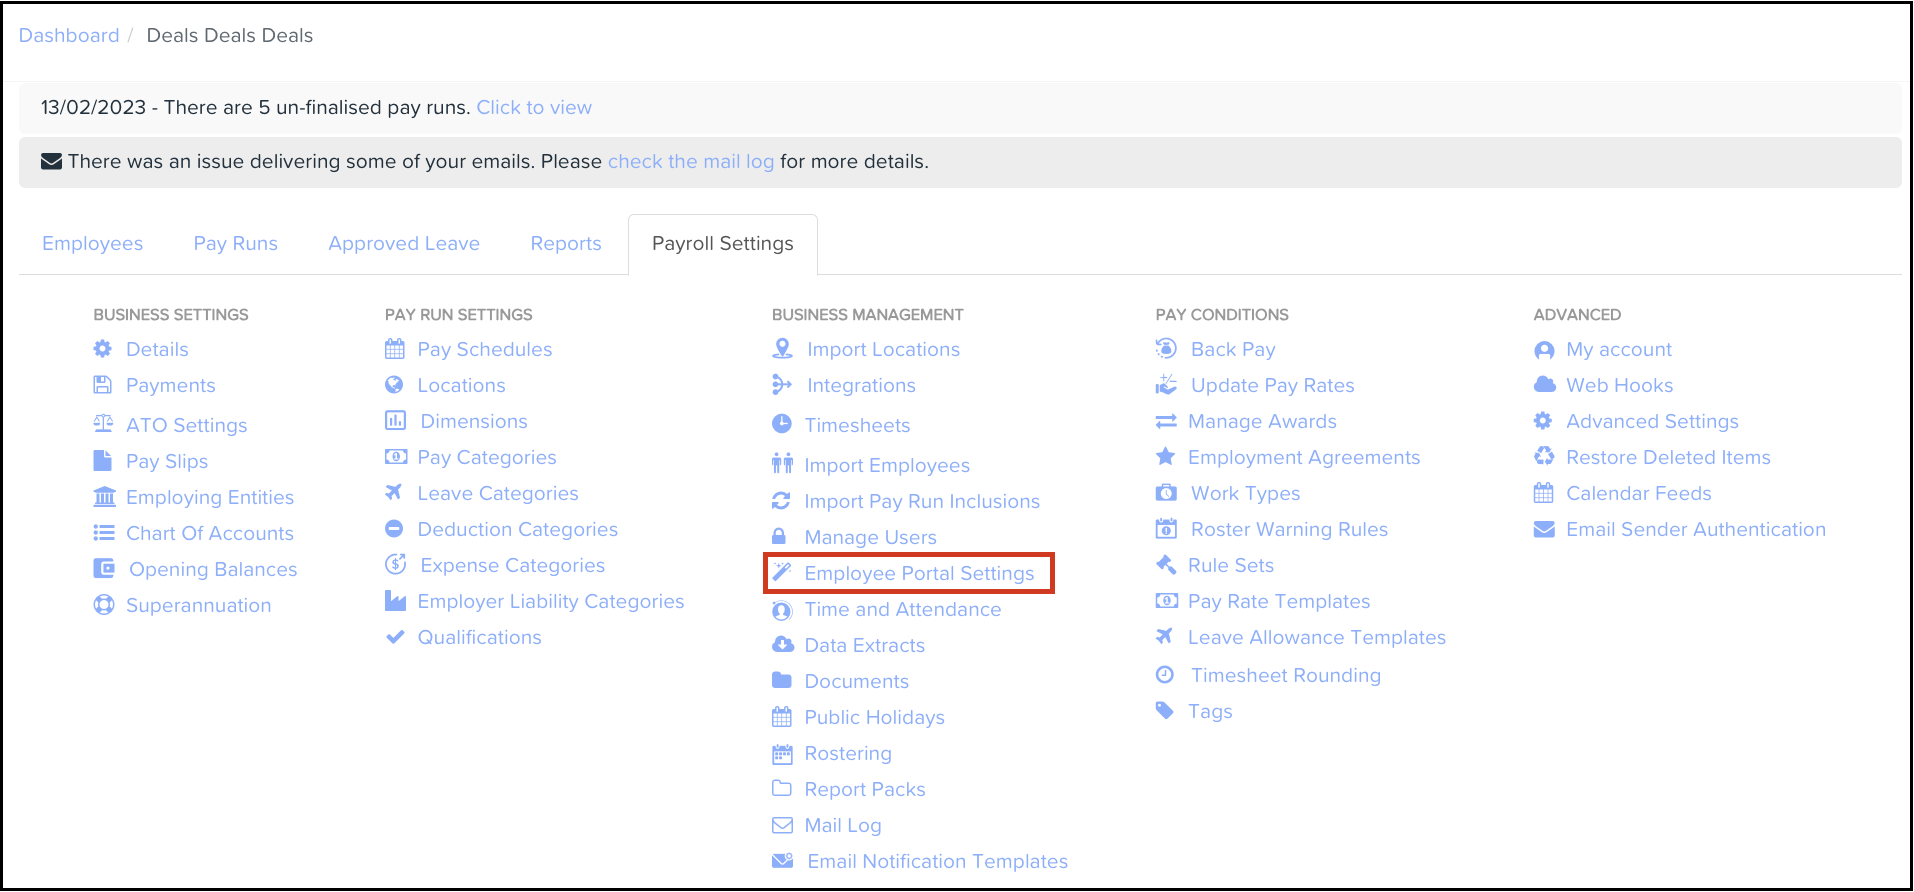This screenshot has width=1914, height=892.
Task: Click the padlock icon next to Manage Users
Action: point(779,536)
